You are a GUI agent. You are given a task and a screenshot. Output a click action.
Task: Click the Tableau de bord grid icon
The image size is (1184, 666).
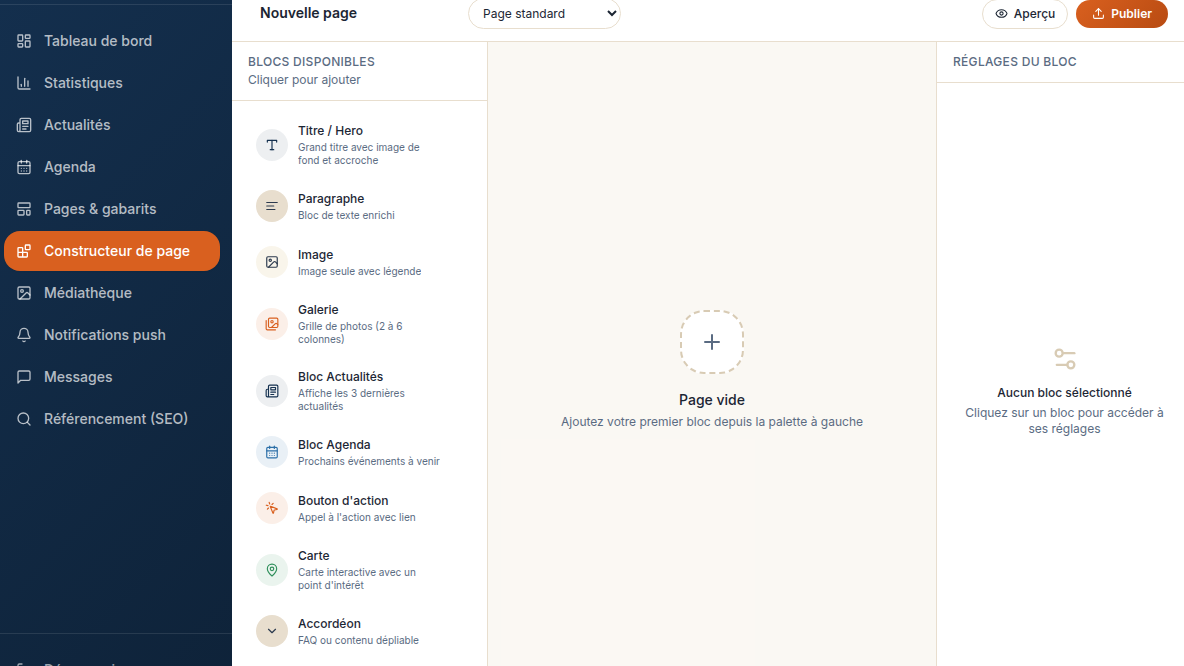click(x=24, y=41)
